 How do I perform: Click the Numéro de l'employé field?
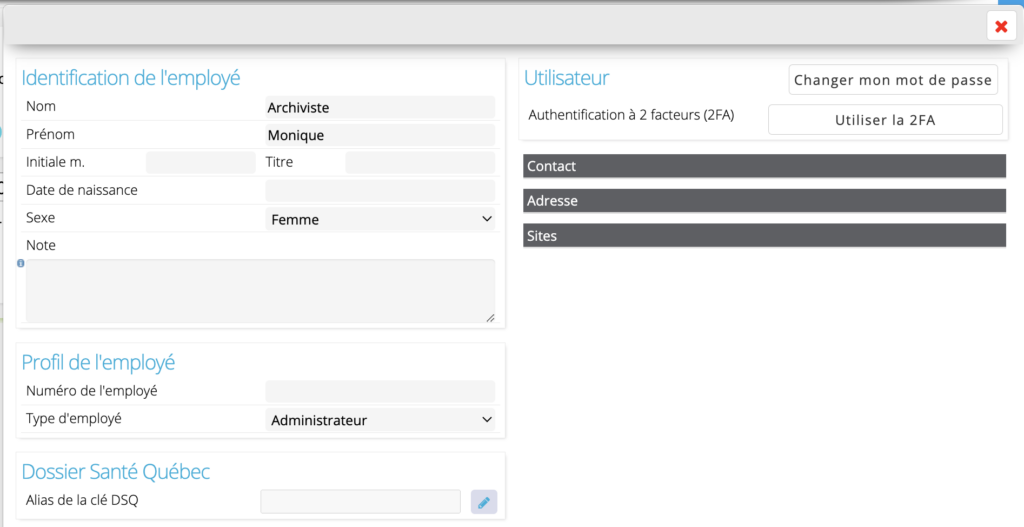(x=380, y=391)
